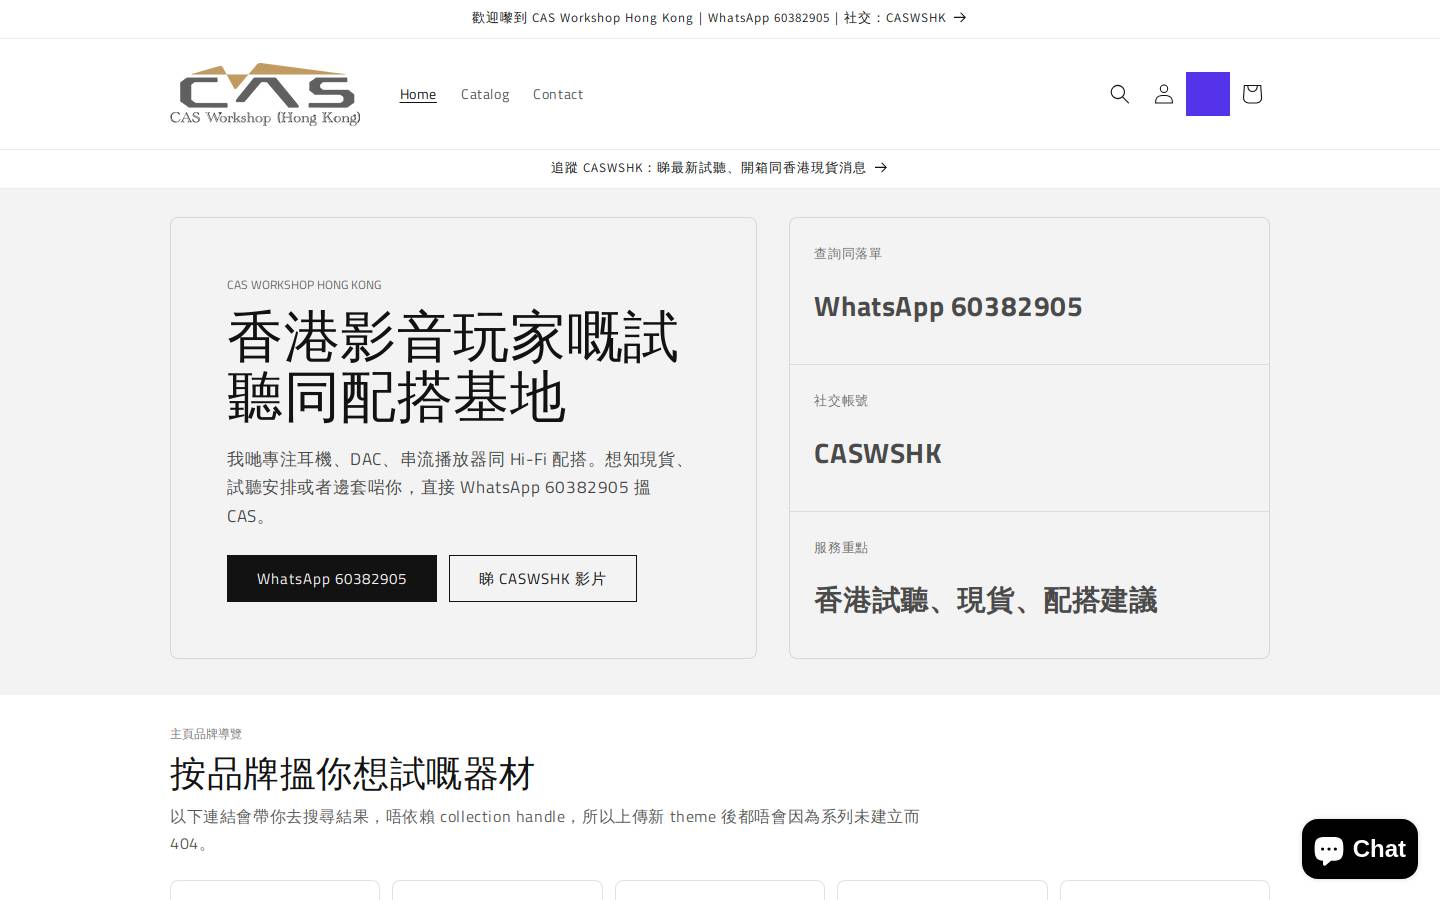Open the shopping cart icon
Image resolution: width=1440 pixels, height=900 pixels.
[x=1252, y=94]
